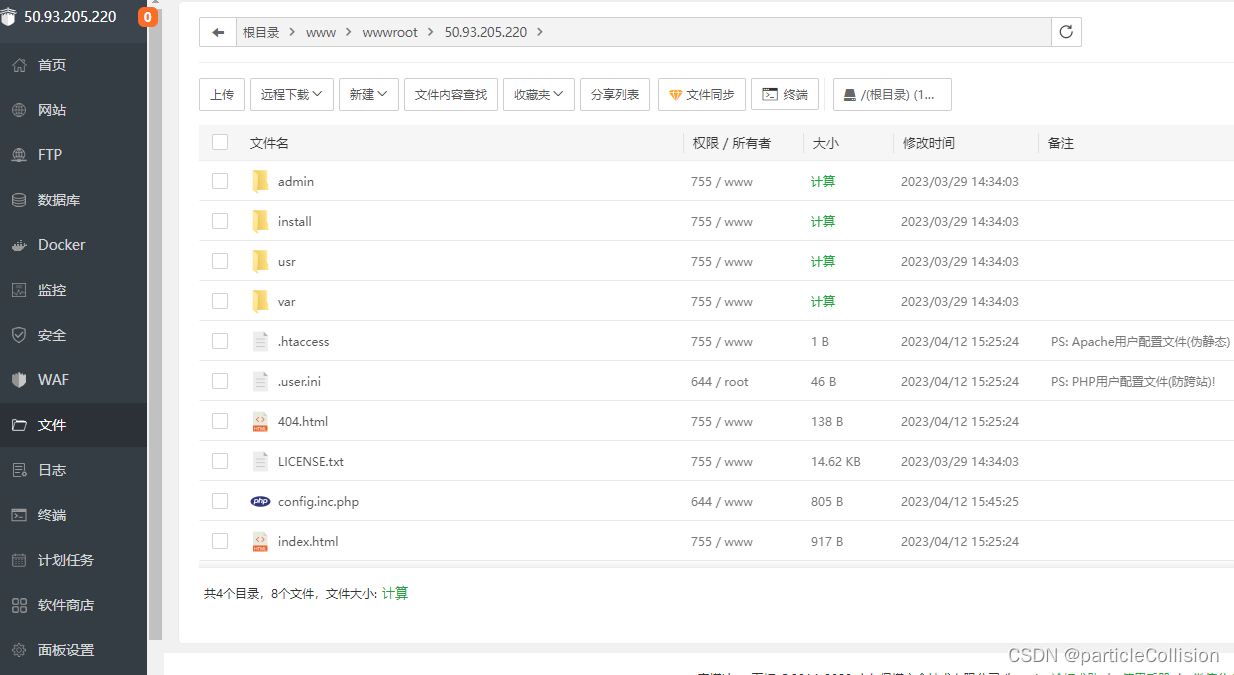This screenshot has height=675, width=1234.
Task: Go to 计划任务 in sidebar
Action: click(65, 560)
